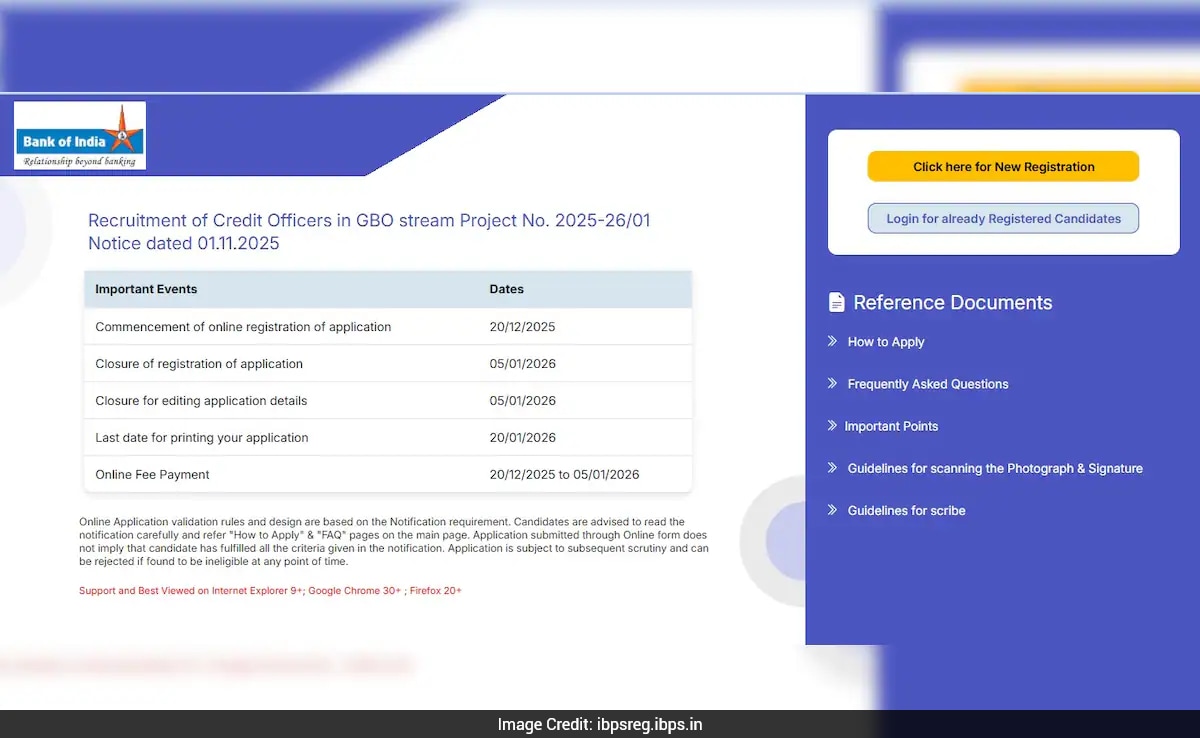1200x738 pixels.
Task: Select the Online Fee Payment date range
Action: 564,475
